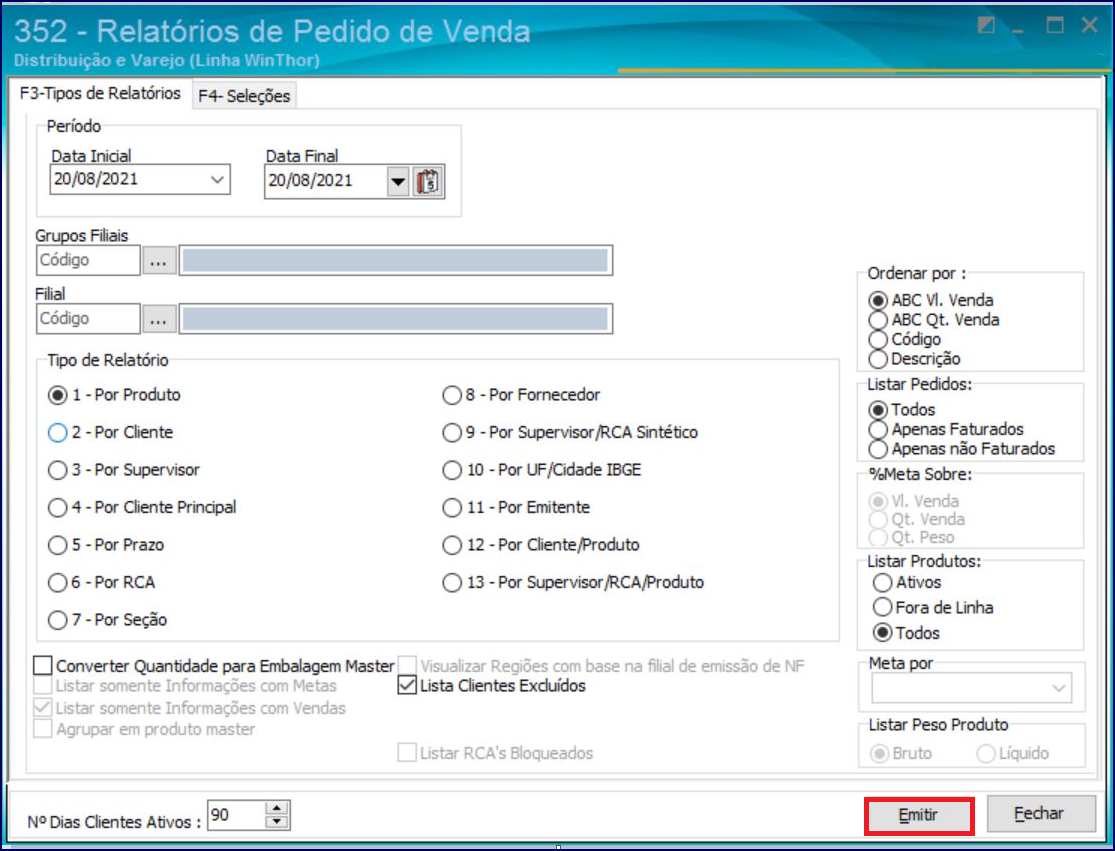This screenshot has height=851, width=1115.
Task: Set Listar Produtos to Fora de Linha
Action: click(x=933, y=608)
